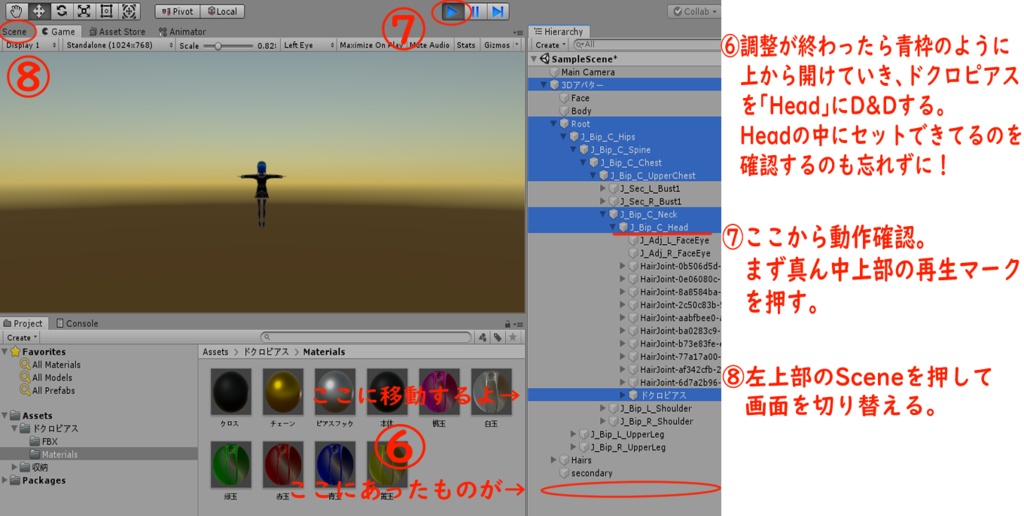Open the Hierarchy Create dropdown
This screenshot has width=1024, height=516.
pos(551,45)
